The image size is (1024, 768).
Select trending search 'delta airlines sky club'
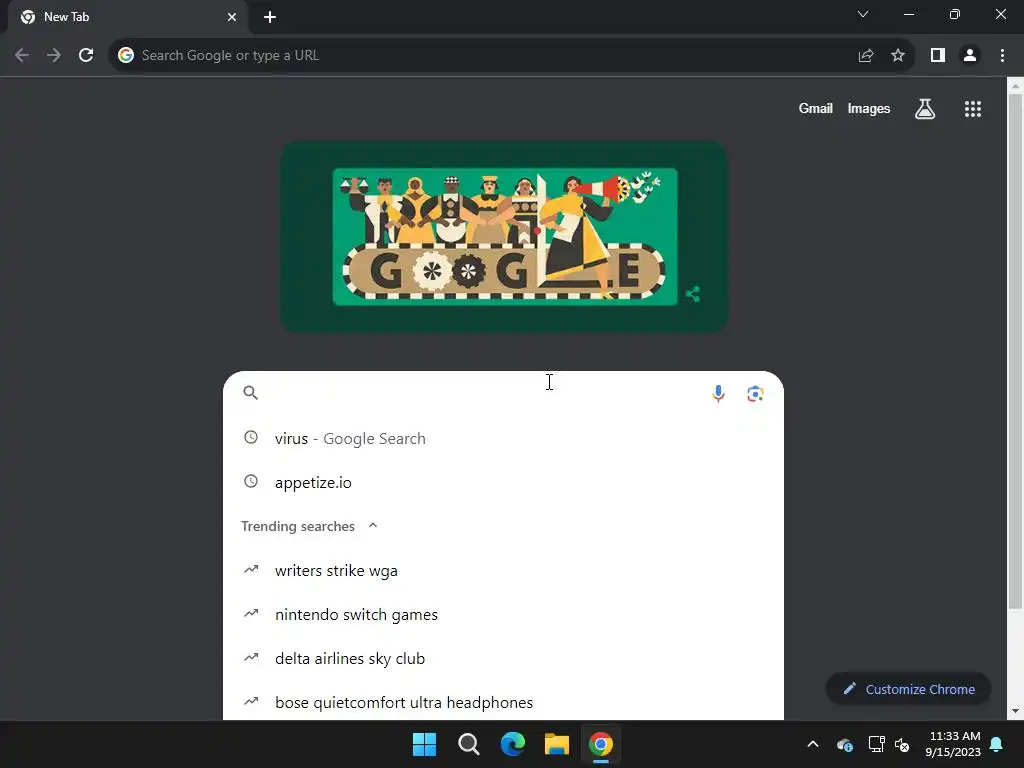point(503,658)
